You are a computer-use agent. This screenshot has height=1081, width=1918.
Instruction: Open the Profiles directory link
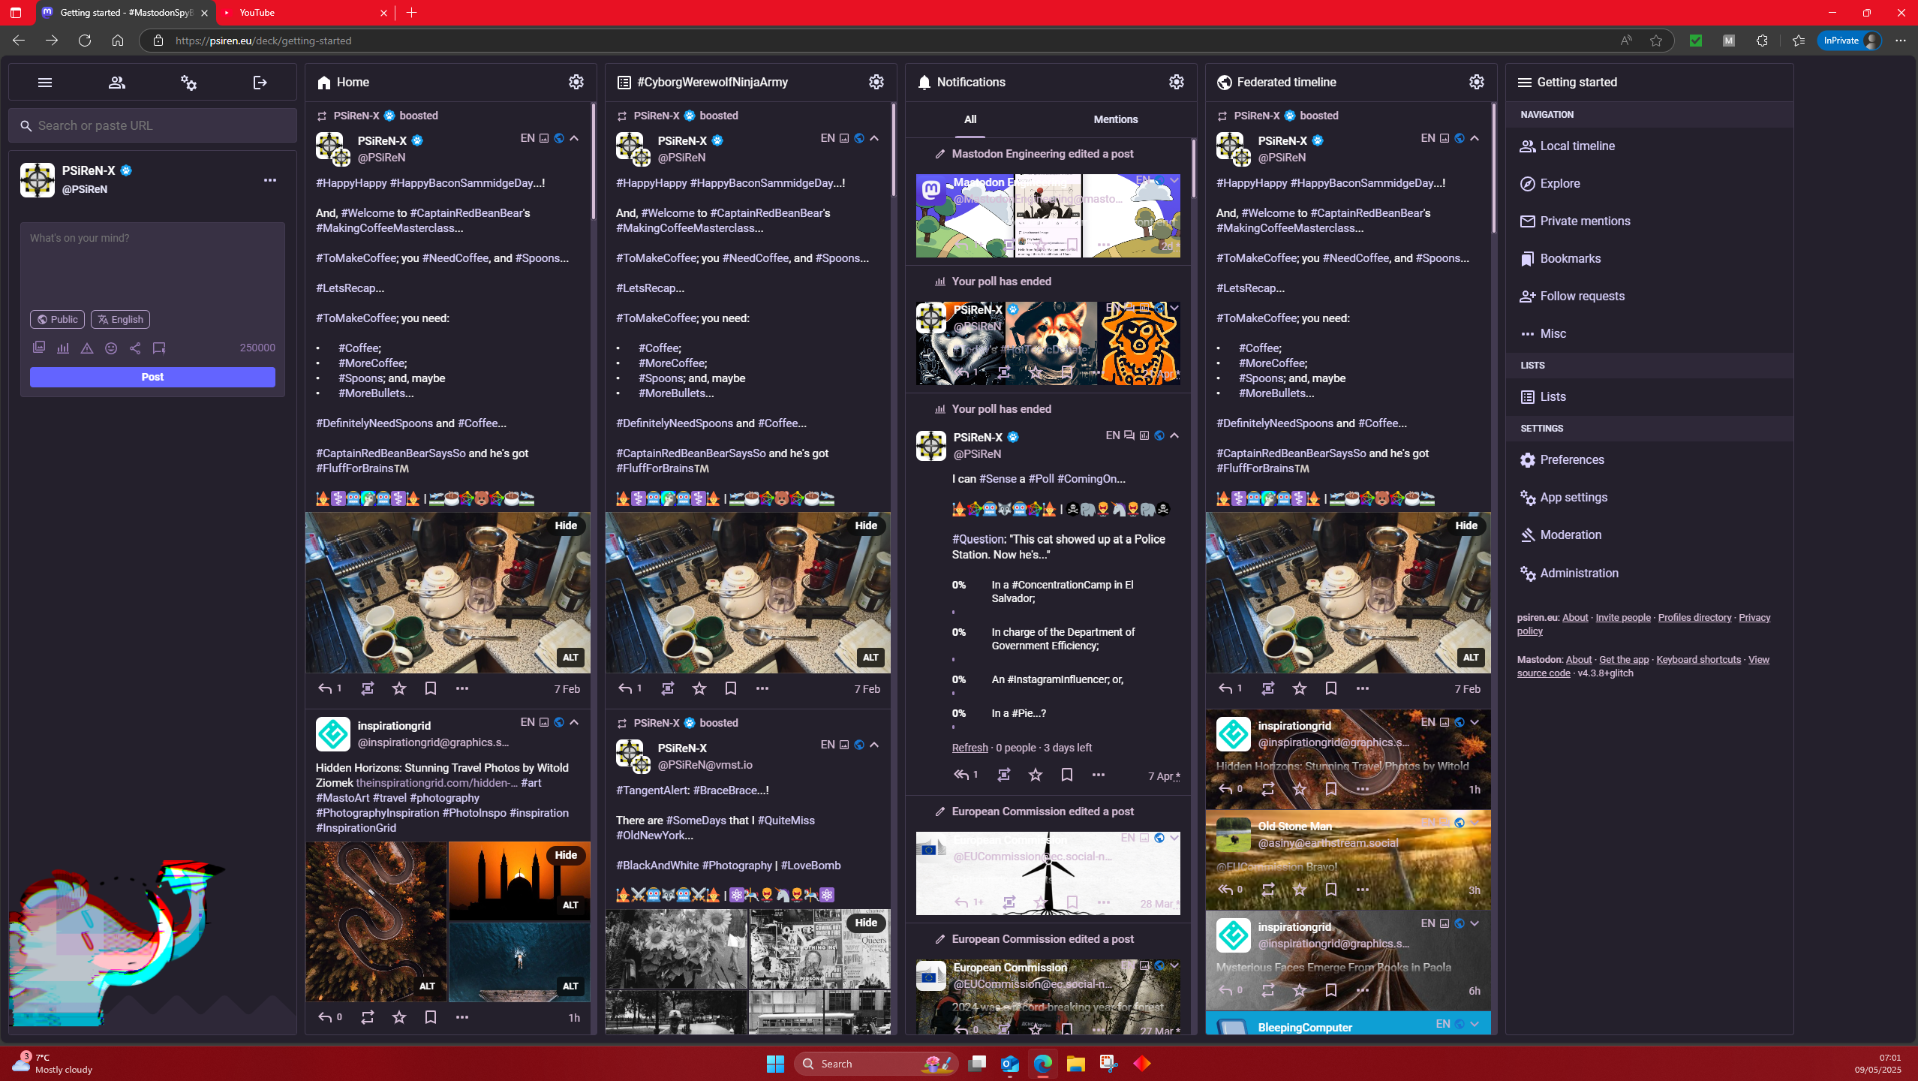pos(1694,618)
